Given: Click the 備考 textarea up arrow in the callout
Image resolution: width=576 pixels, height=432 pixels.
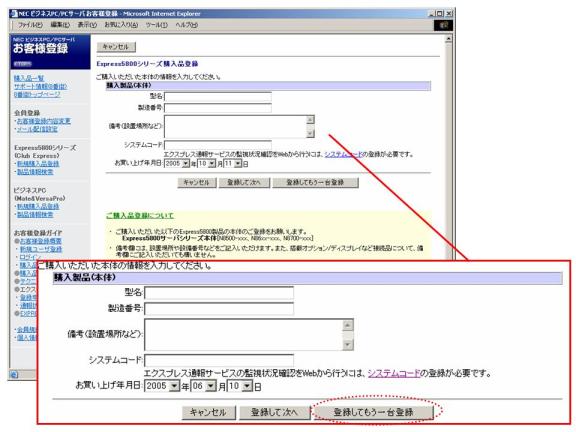Looking at the screenshot, I should pos(348,325).
